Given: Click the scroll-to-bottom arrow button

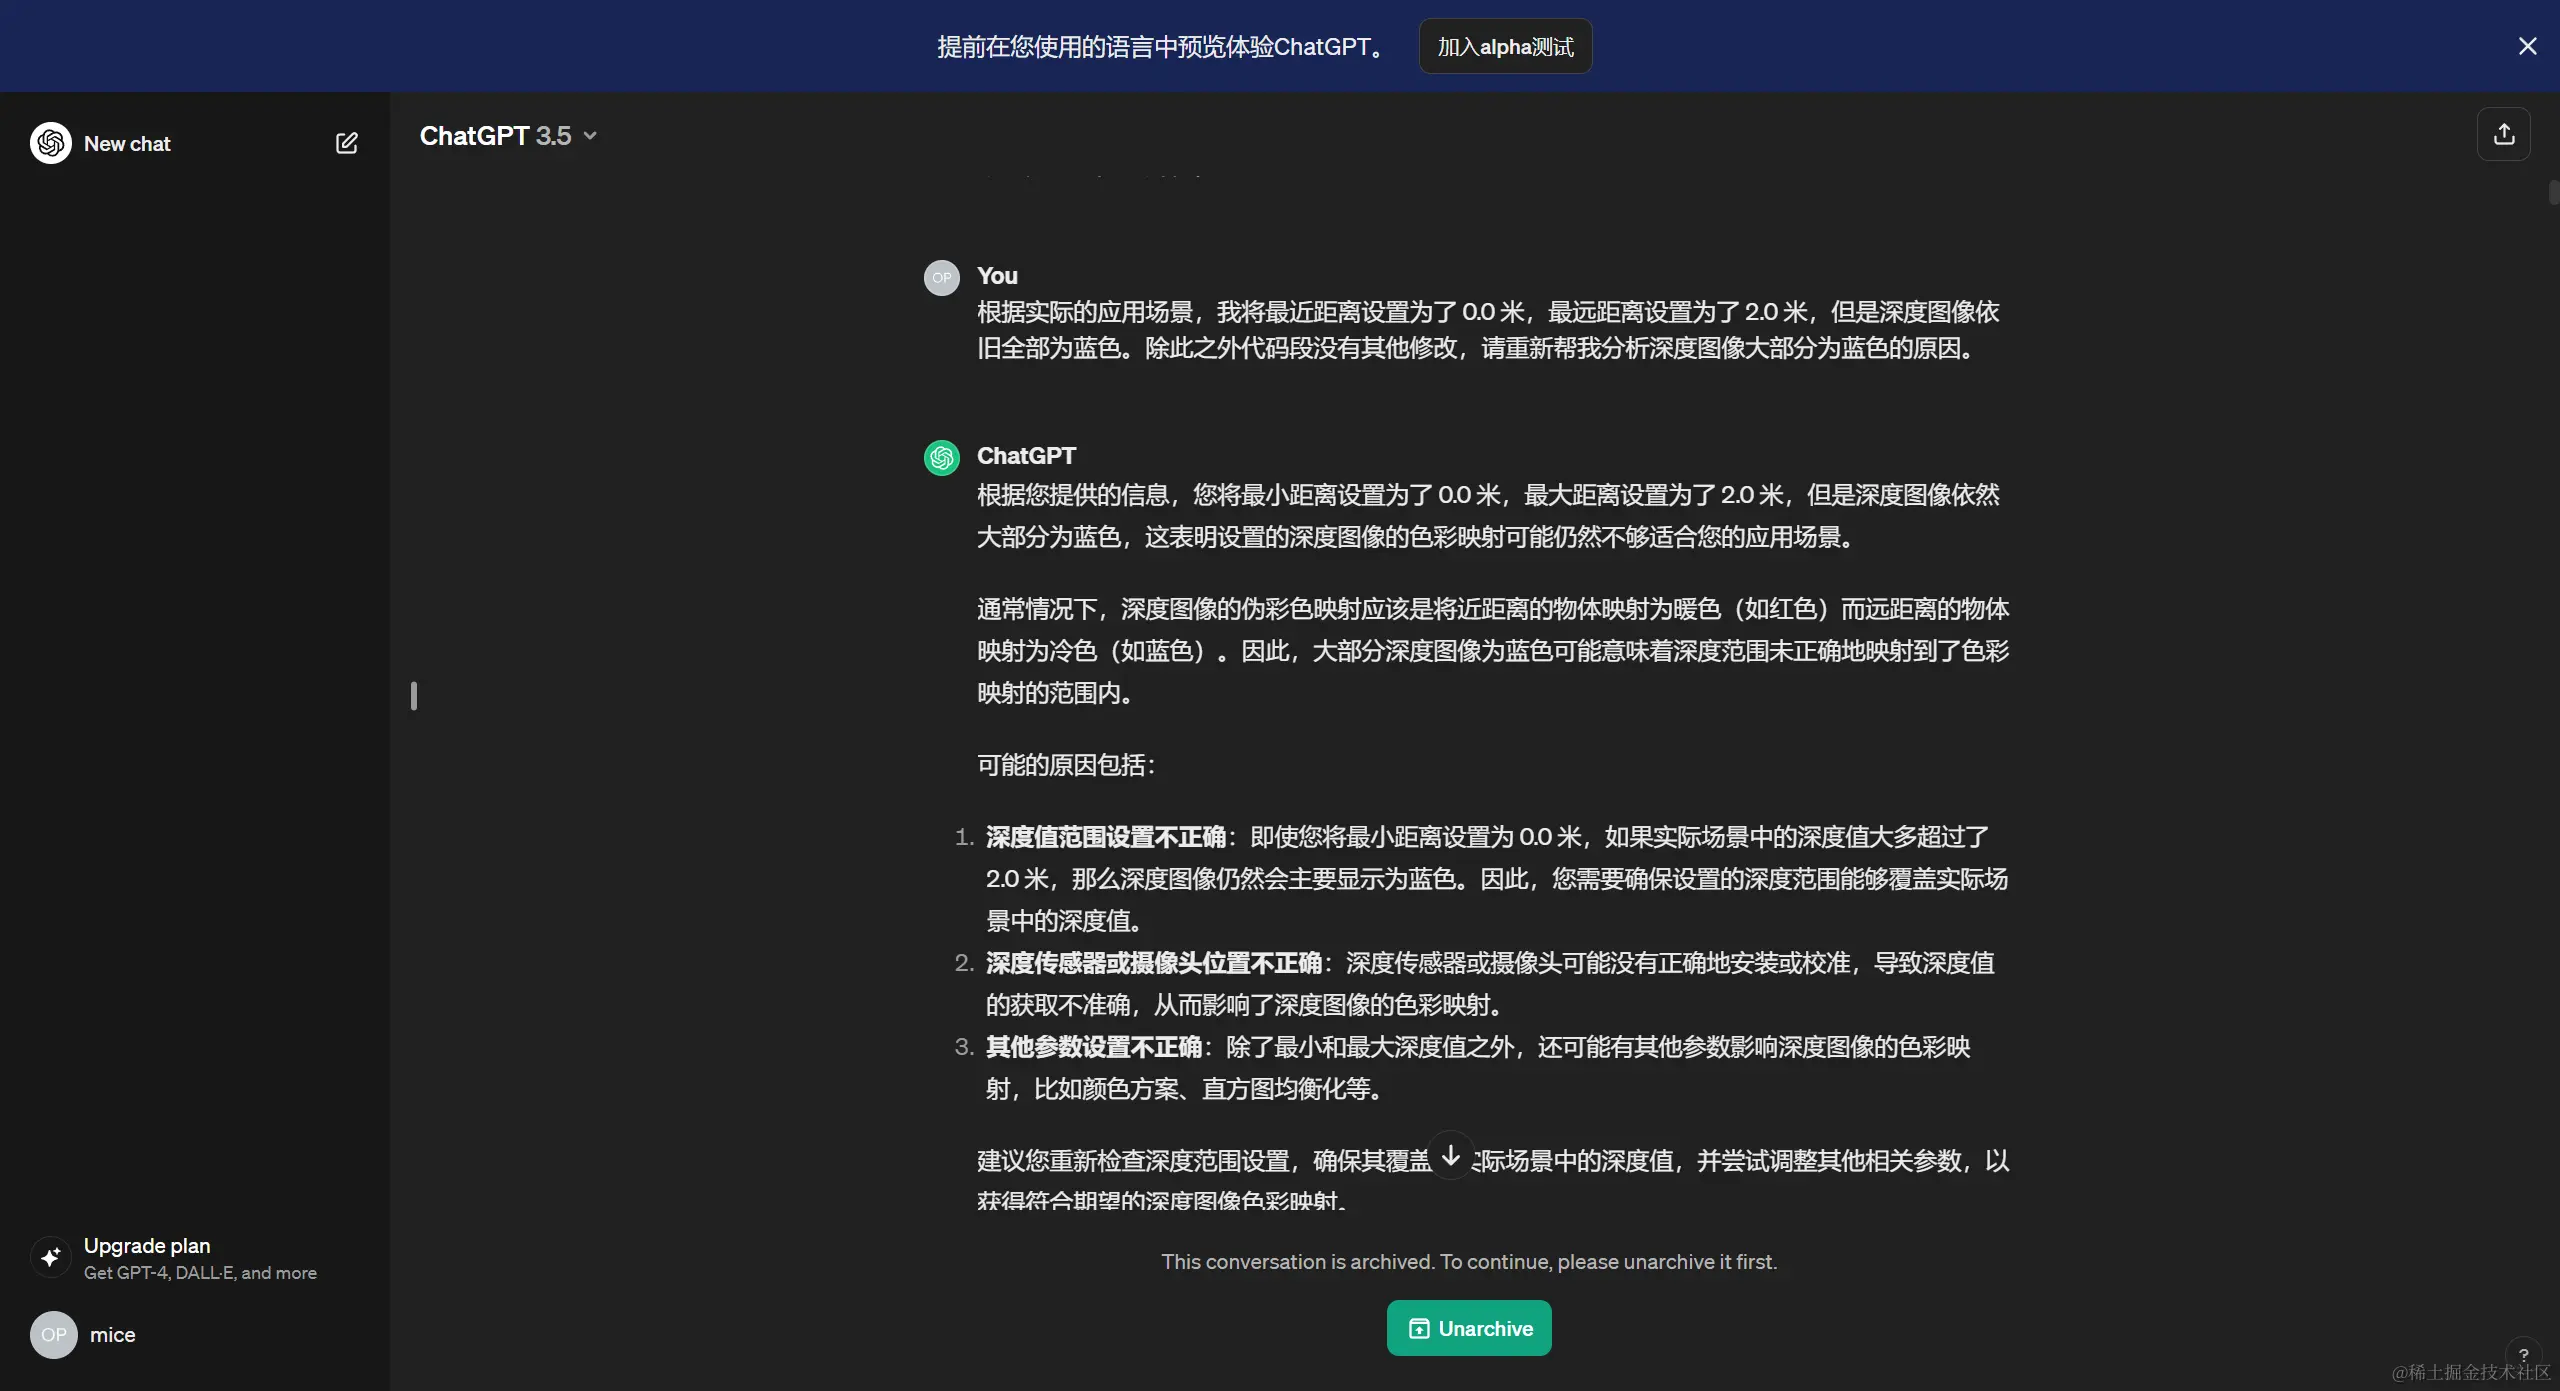Looking at the screenshot, I should point(1450,1156).
